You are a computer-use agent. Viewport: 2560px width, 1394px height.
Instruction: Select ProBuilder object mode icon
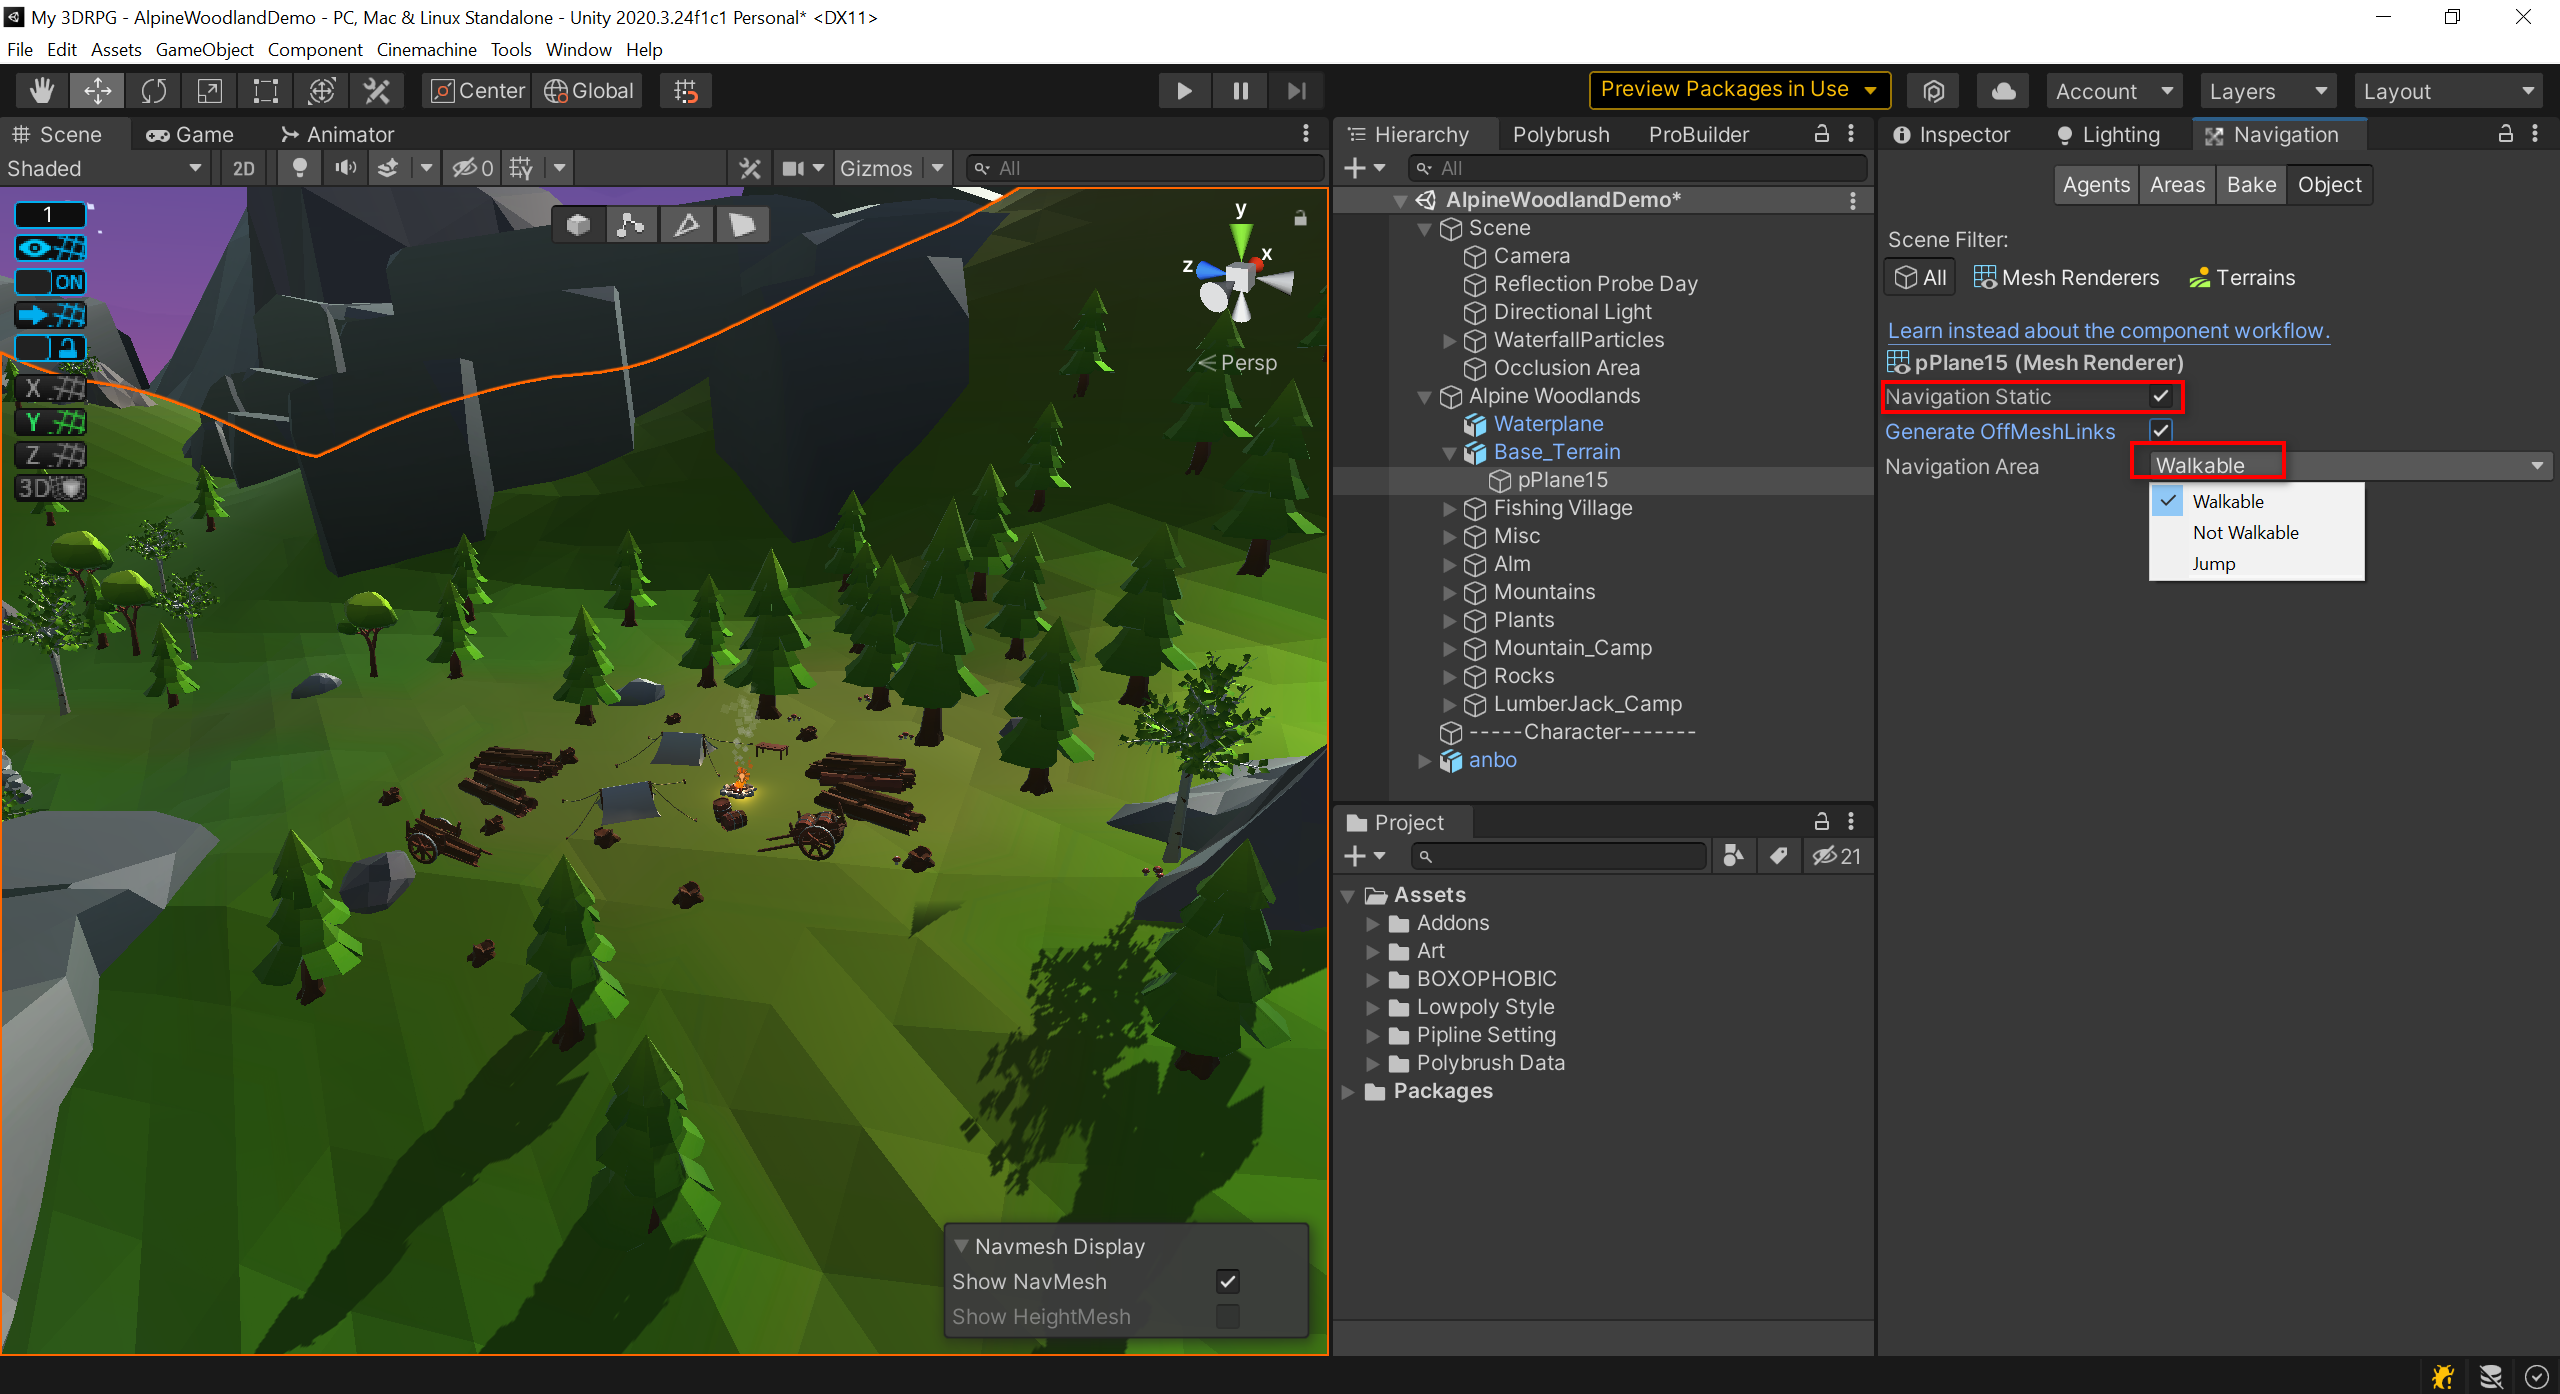click(x=578, y=225)
